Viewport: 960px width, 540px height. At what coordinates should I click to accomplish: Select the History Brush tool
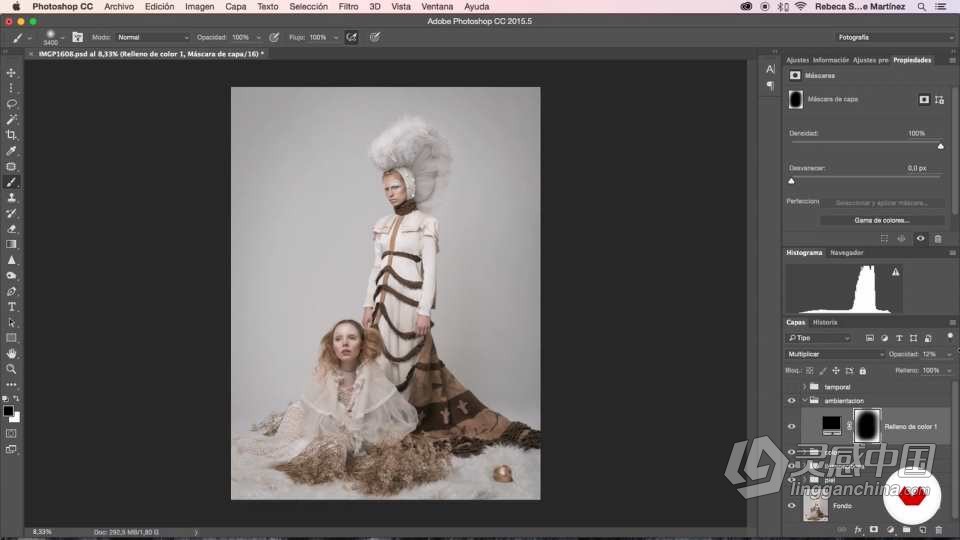click(11, 213)
